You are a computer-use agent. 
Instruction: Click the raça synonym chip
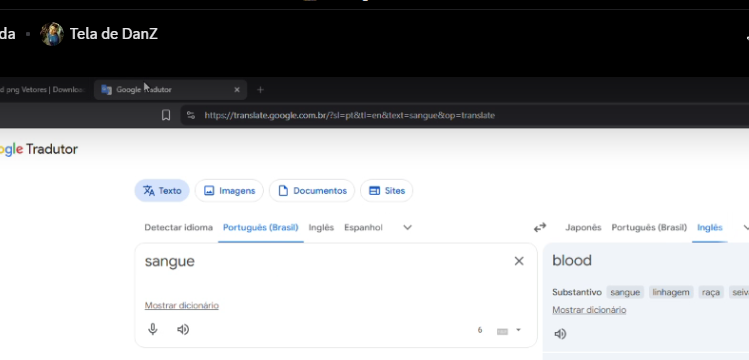point(711,292)
